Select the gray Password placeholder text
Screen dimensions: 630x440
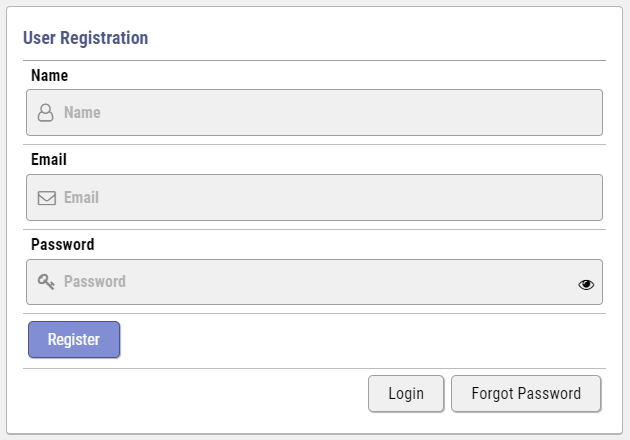[95, 281]
